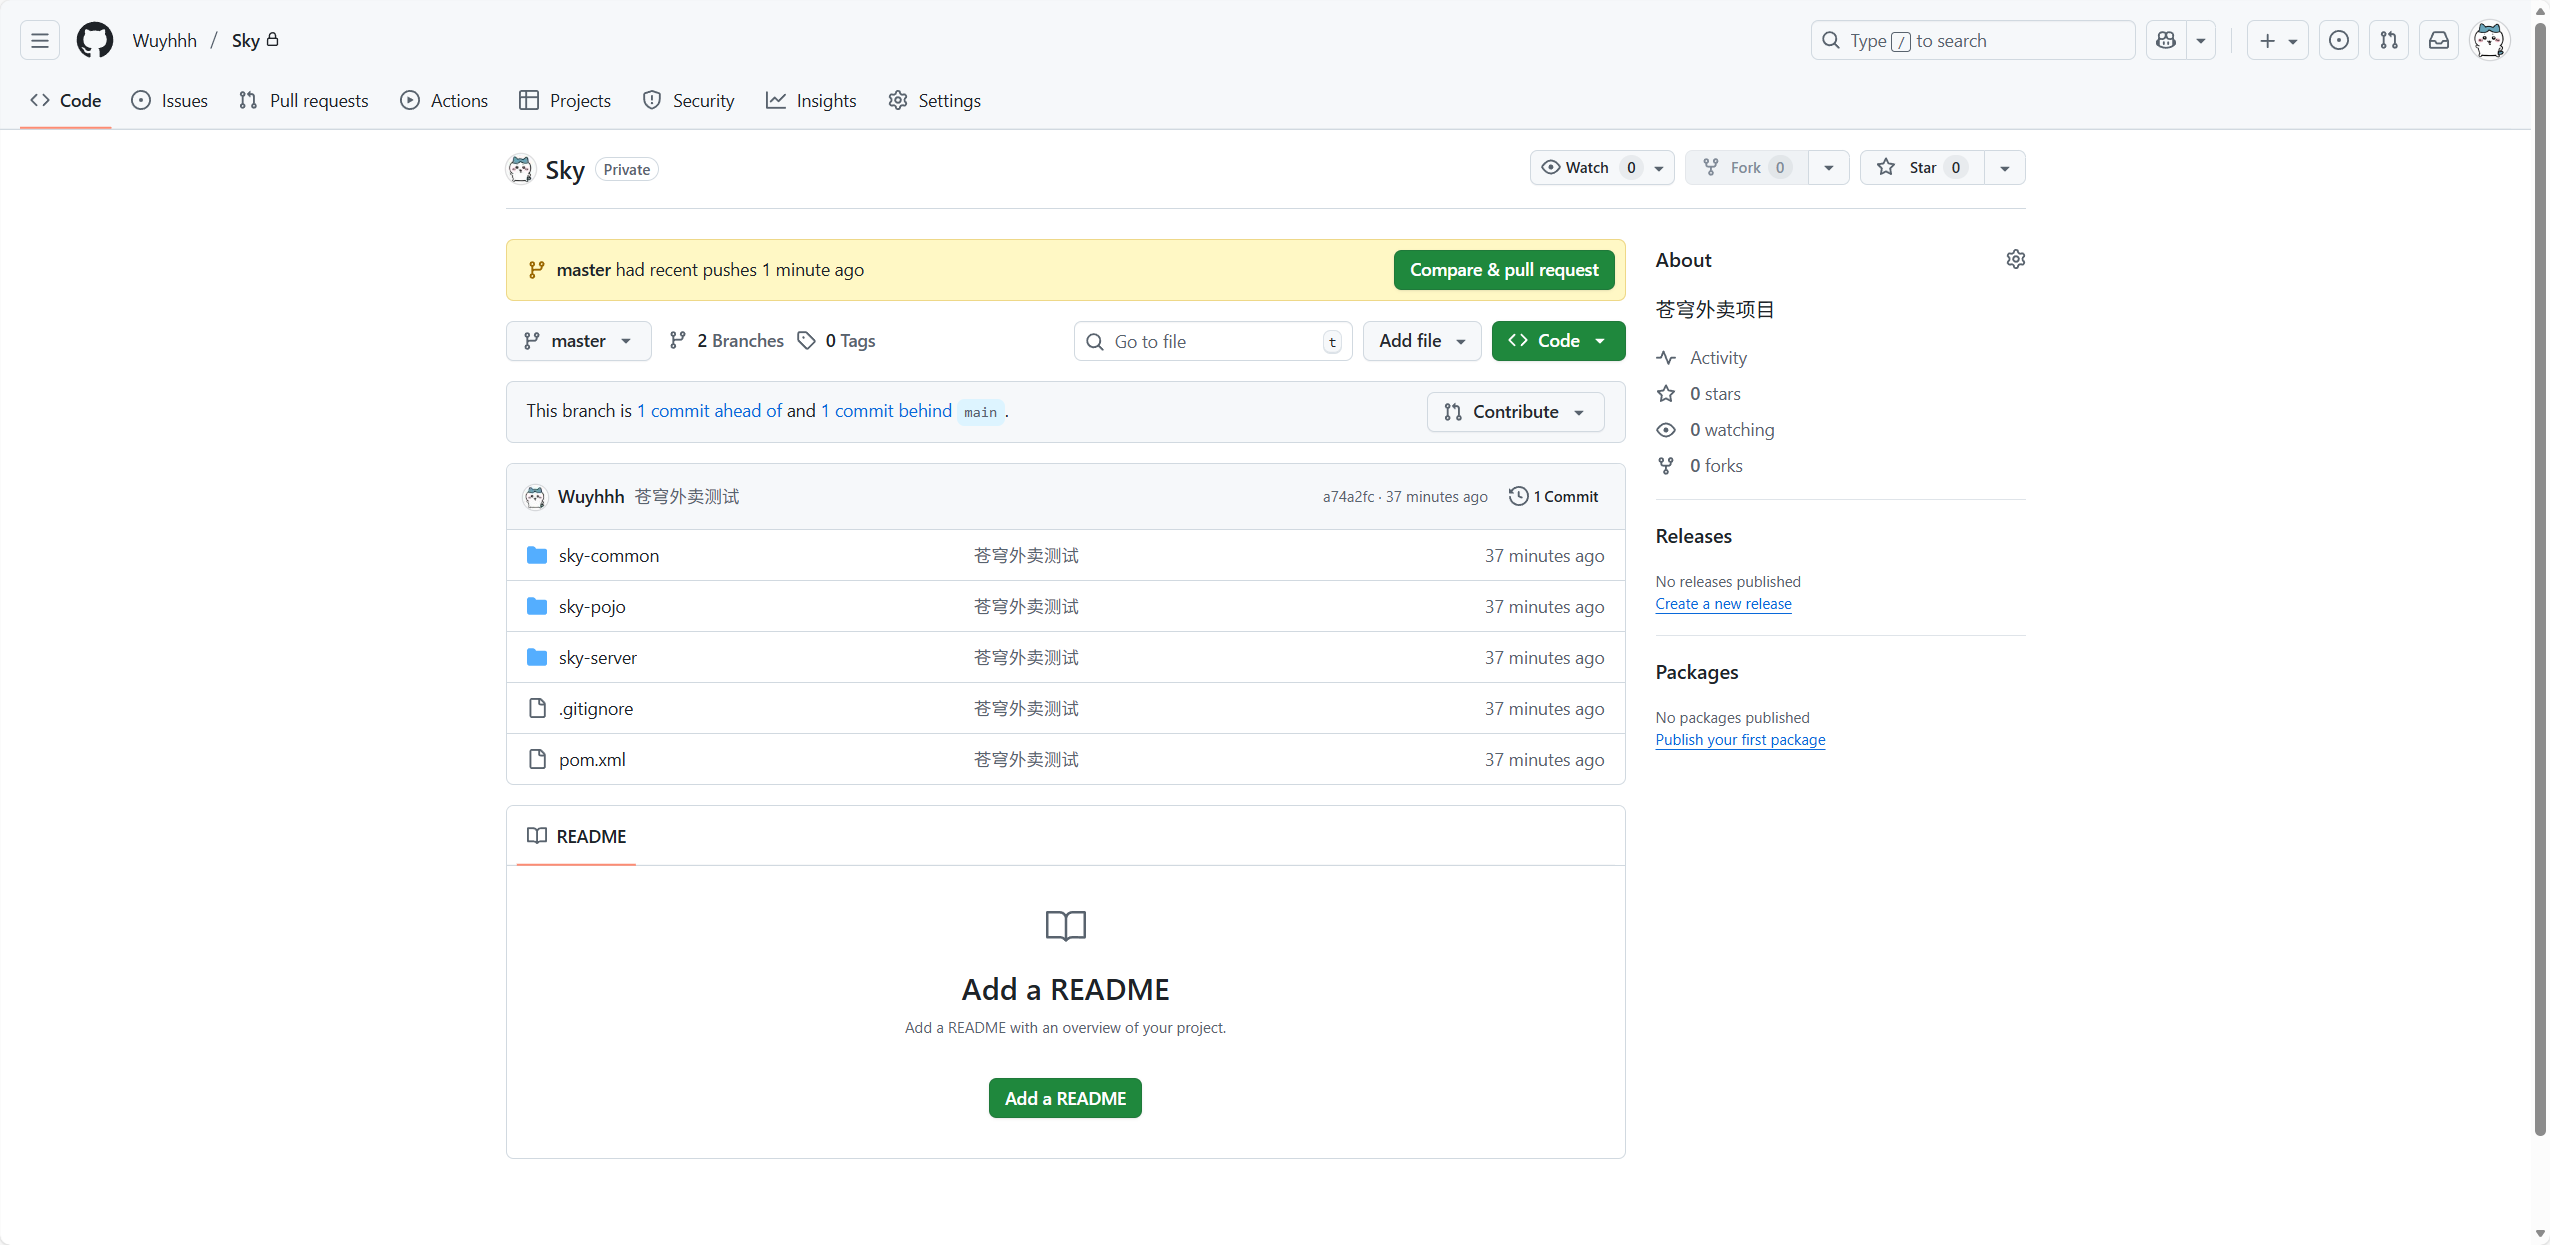Click the pull requests icon in header
This screenshot has width=2550, height=1245.
2389,41
